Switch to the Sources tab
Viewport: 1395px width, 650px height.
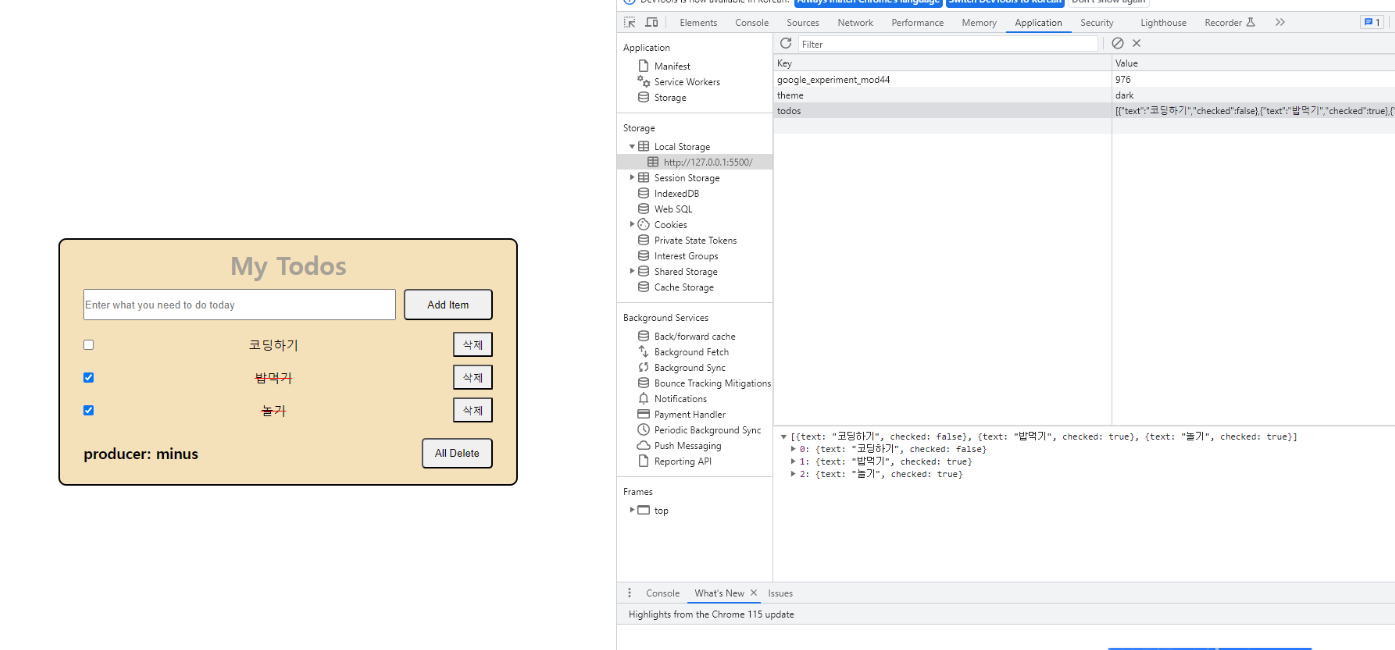[802, 23]
